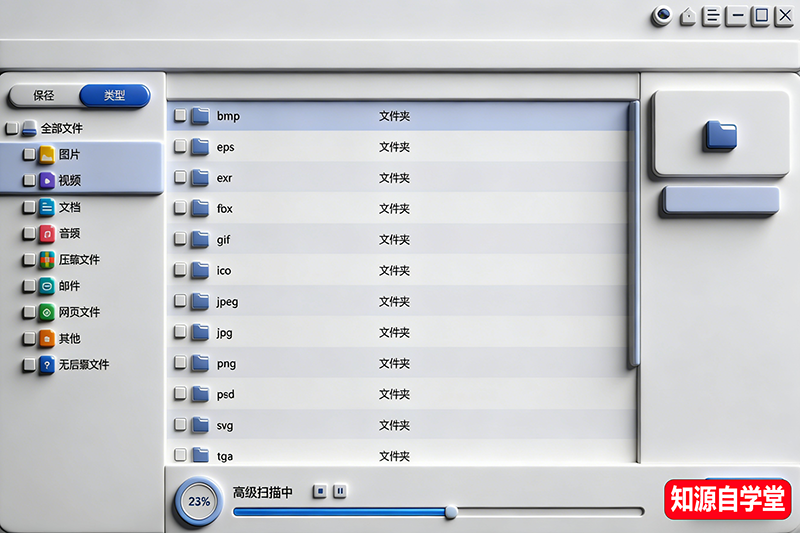Select the 无后缀文件 category label

coord(84,365)
